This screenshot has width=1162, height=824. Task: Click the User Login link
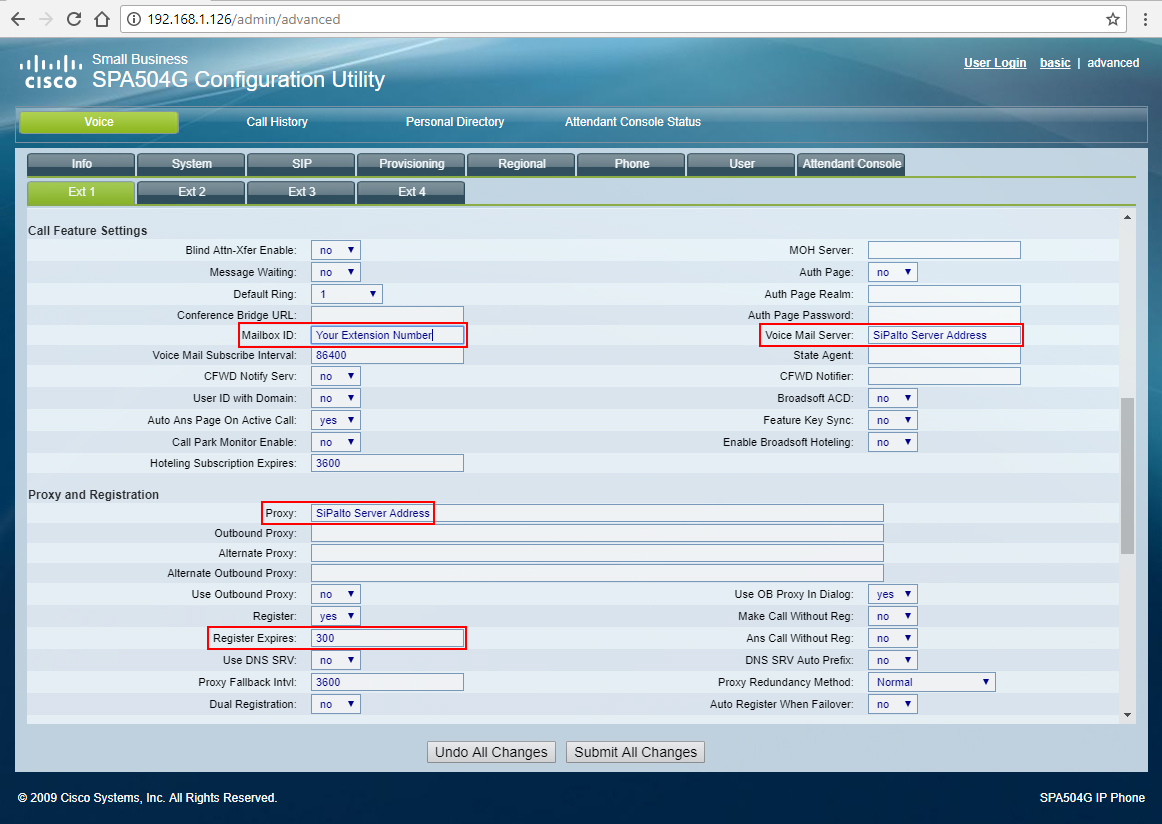995,63
